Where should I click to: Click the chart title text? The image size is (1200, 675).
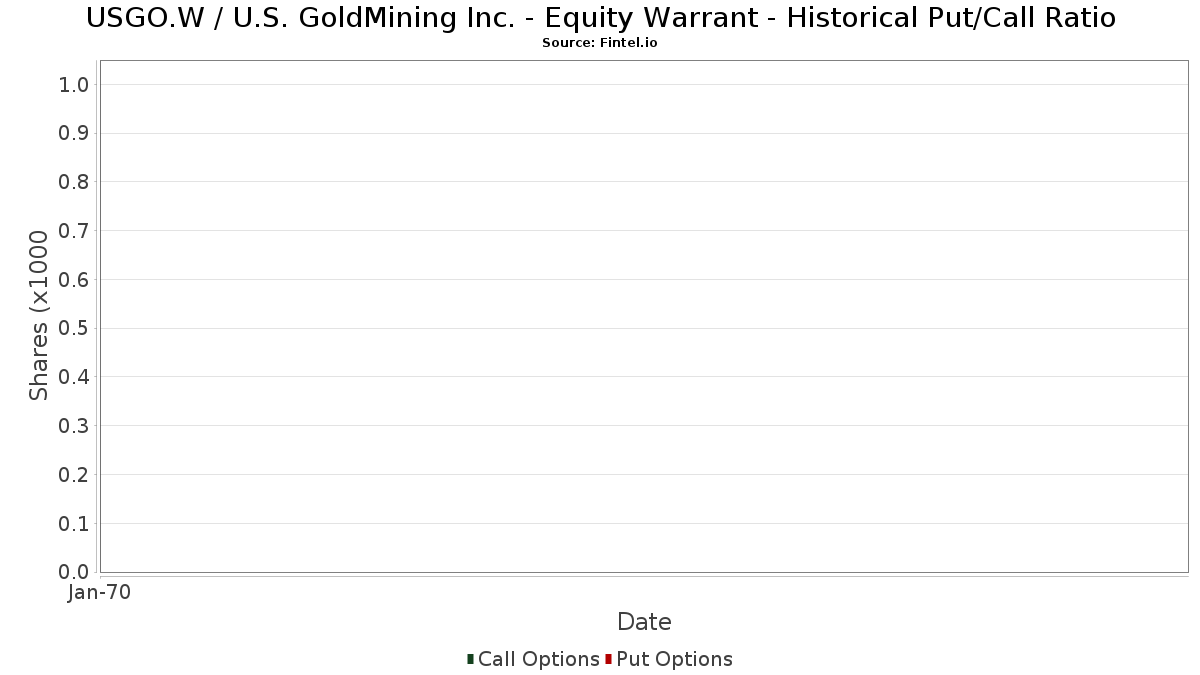(600, 18)
